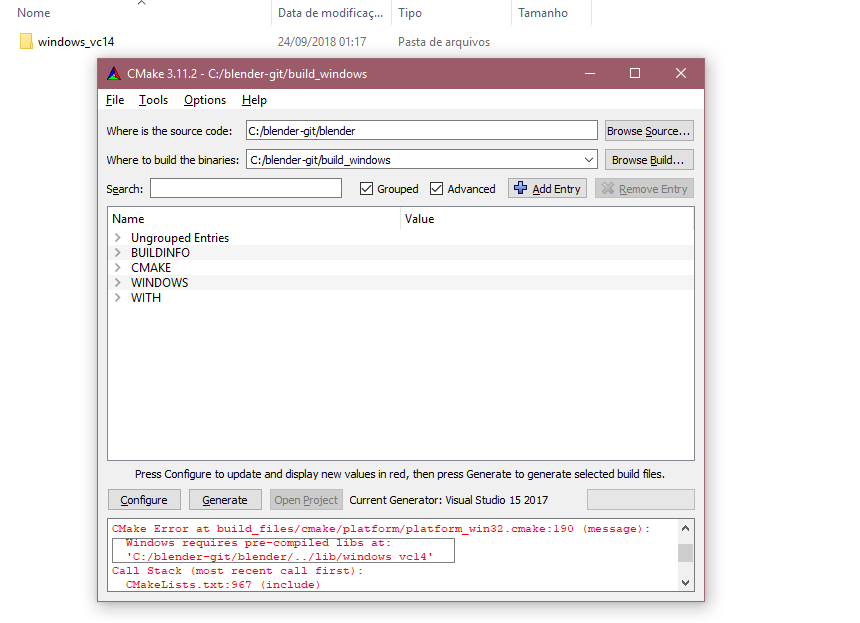The width and height of the screenshot is (860, 623).
Task: Toggle the Advanced checkbox
Action: click(x=436, y=189)
